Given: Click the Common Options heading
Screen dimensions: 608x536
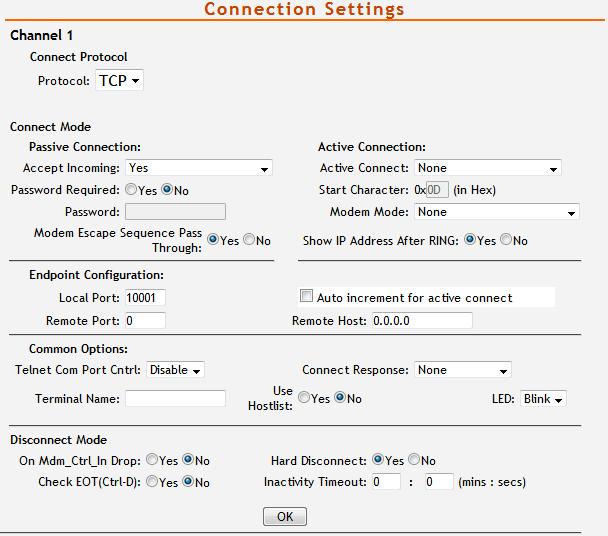Looking at the screenshot, I should pyautogui.click(x=78, y=349).
